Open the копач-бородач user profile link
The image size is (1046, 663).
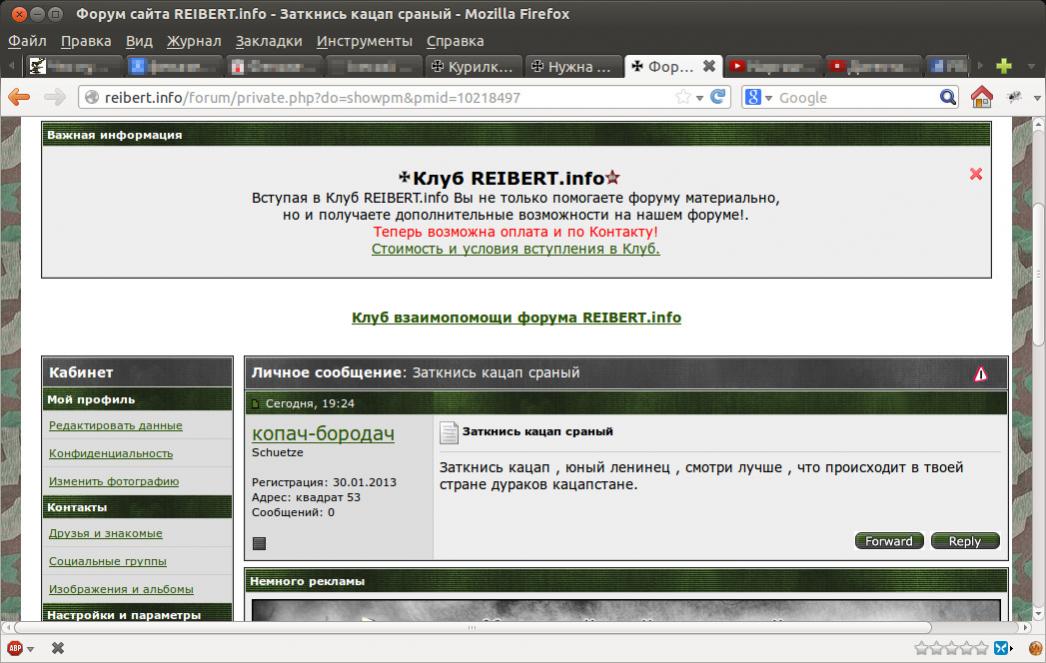323,433
